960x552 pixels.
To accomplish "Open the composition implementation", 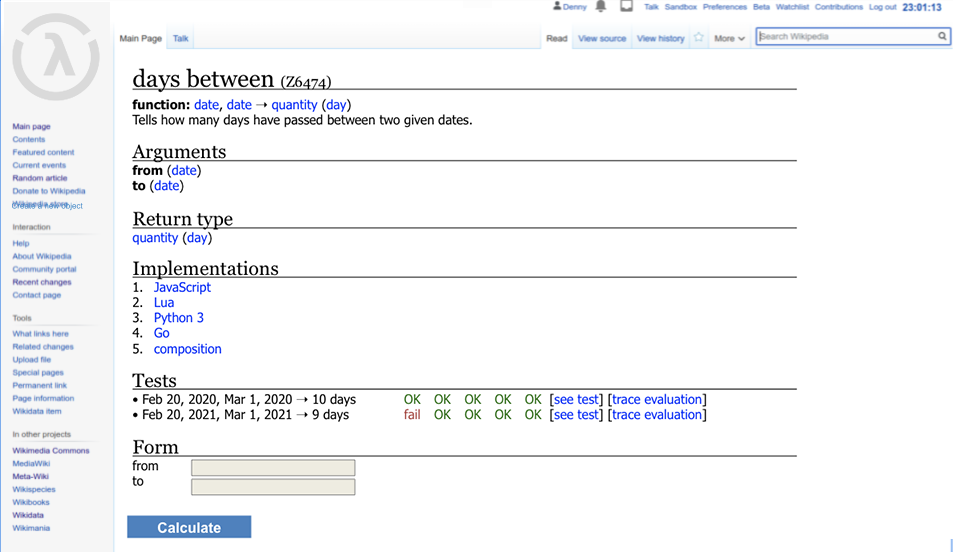I will click(x=187, y=349).
